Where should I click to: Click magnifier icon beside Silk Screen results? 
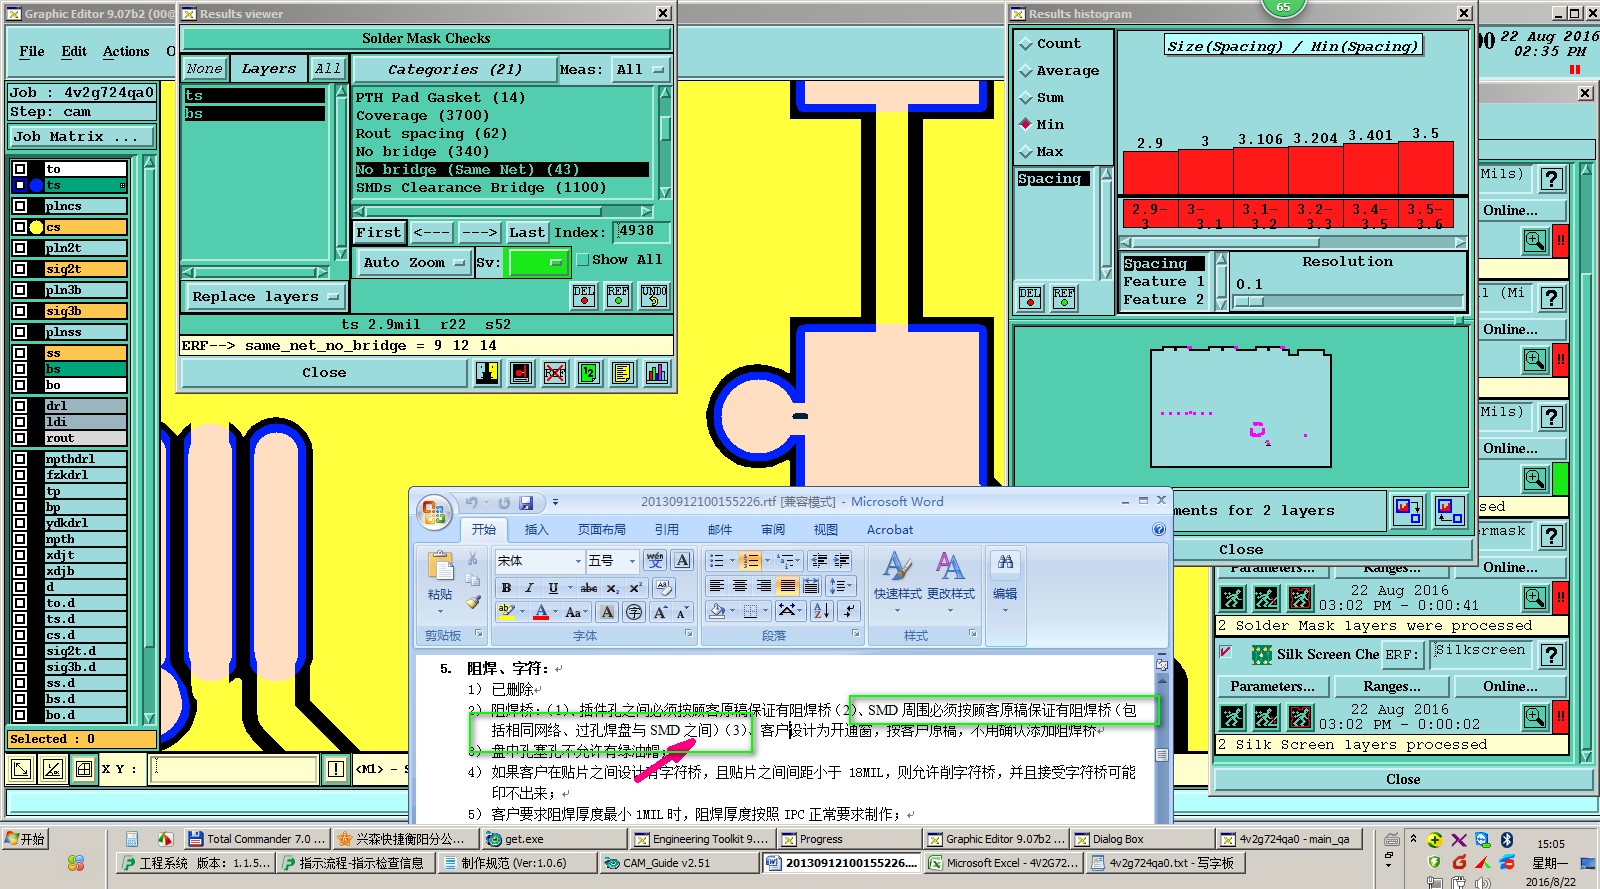pyautogui.click(x=1534, y=716)
